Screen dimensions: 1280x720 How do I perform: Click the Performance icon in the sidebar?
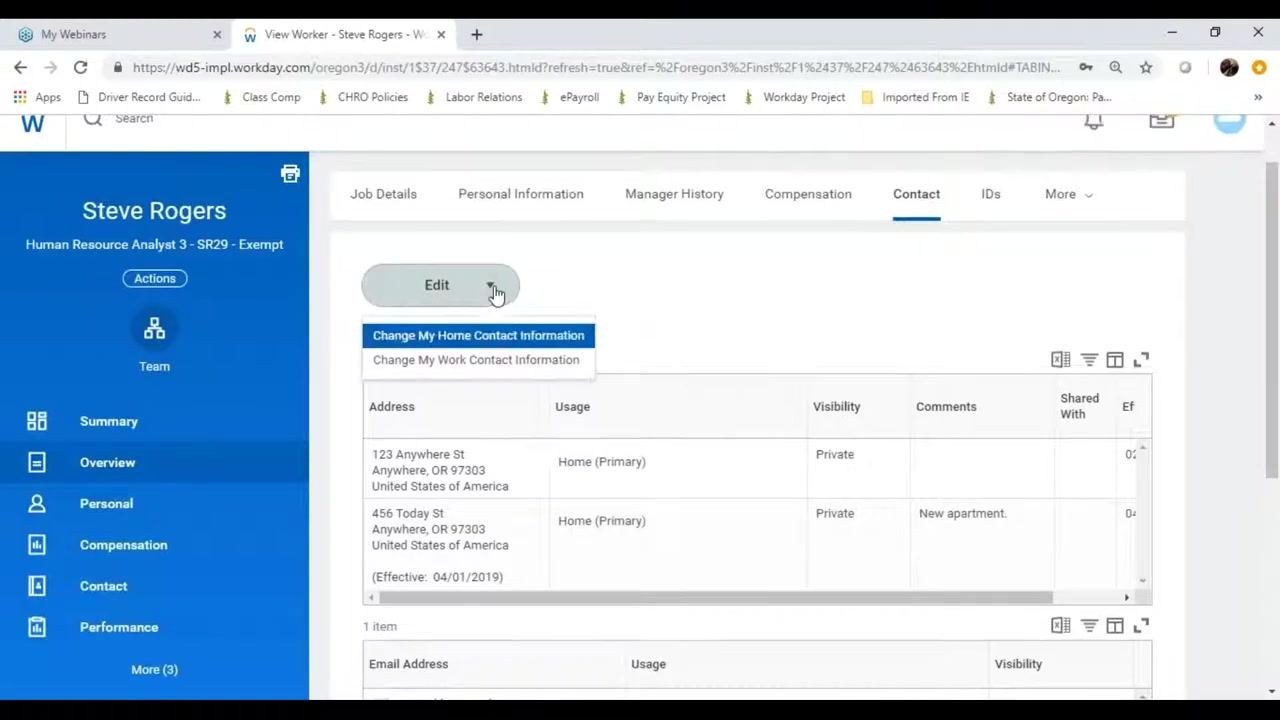[37, 627]
